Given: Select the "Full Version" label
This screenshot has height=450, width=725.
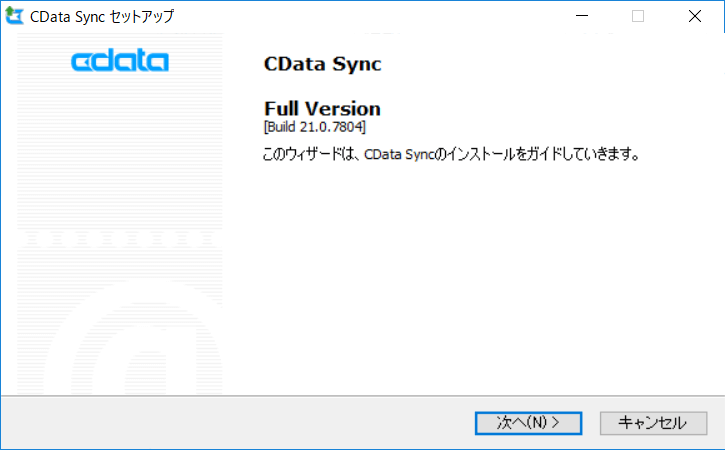Looking at the screenshot, I should [322, 109].
